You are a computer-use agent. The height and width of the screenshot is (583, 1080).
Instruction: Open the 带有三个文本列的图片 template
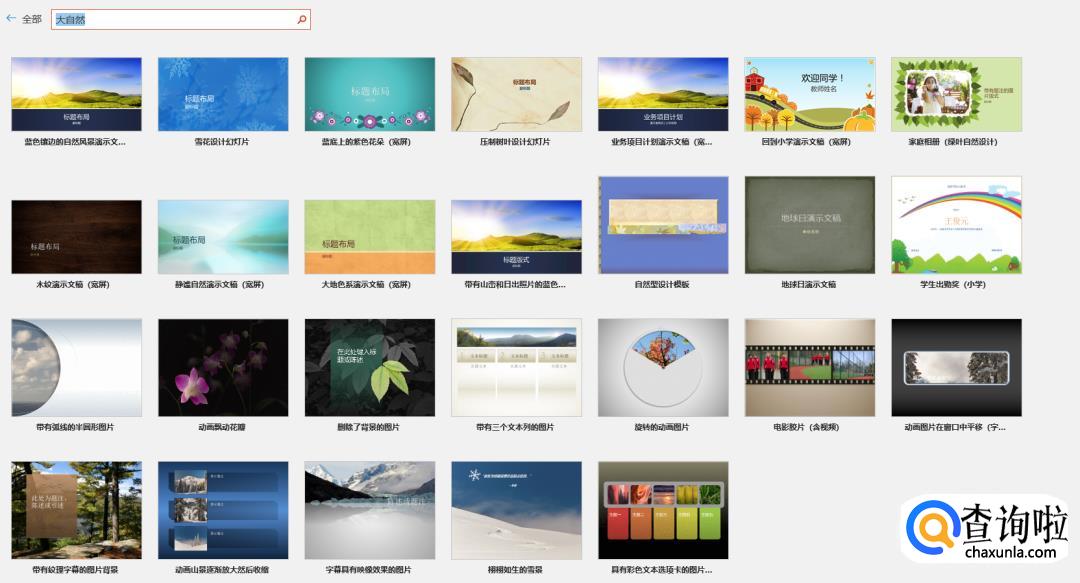pos(517,367)
